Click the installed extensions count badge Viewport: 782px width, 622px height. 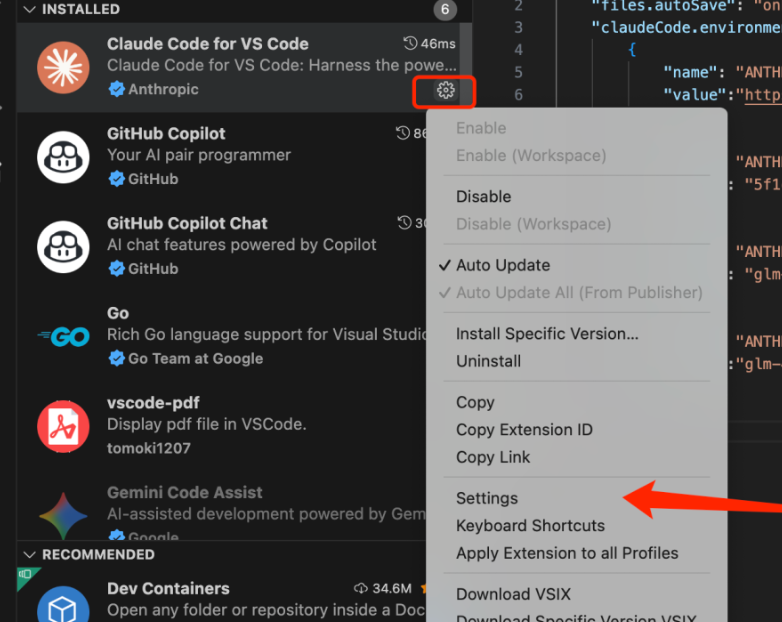pos(445,10)
